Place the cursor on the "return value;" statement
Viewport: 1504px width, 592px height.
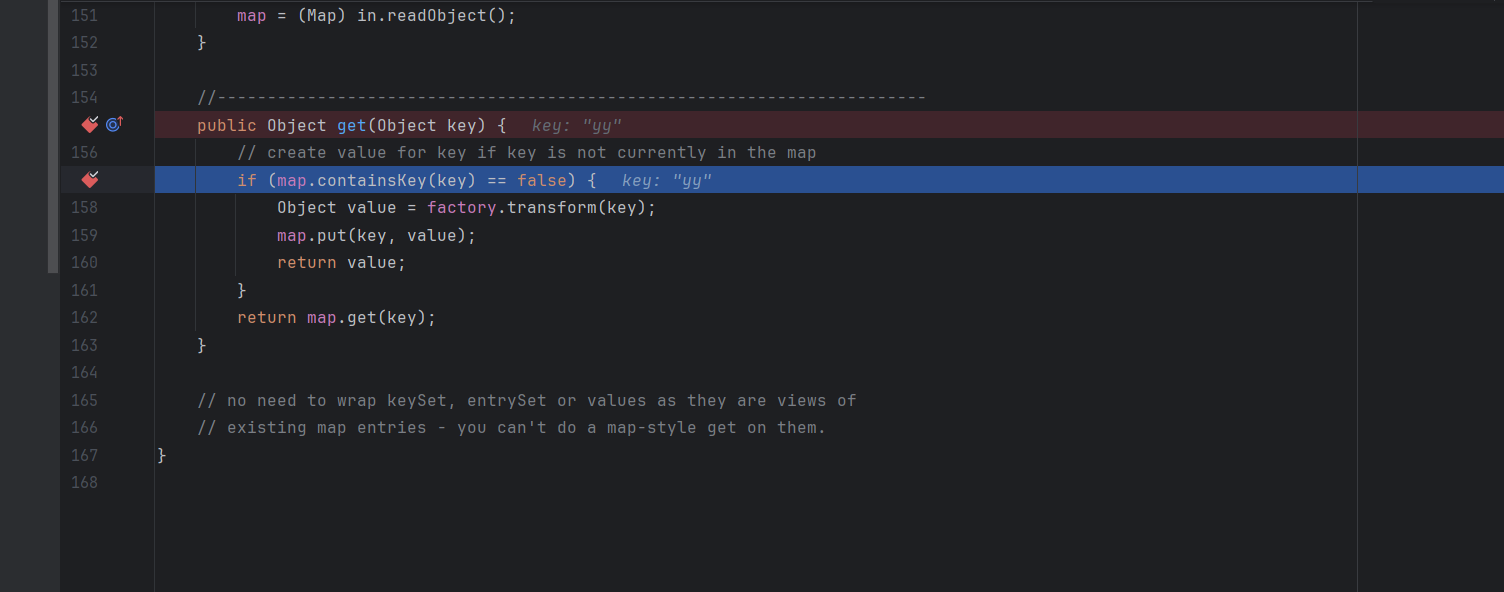point(341,263)
